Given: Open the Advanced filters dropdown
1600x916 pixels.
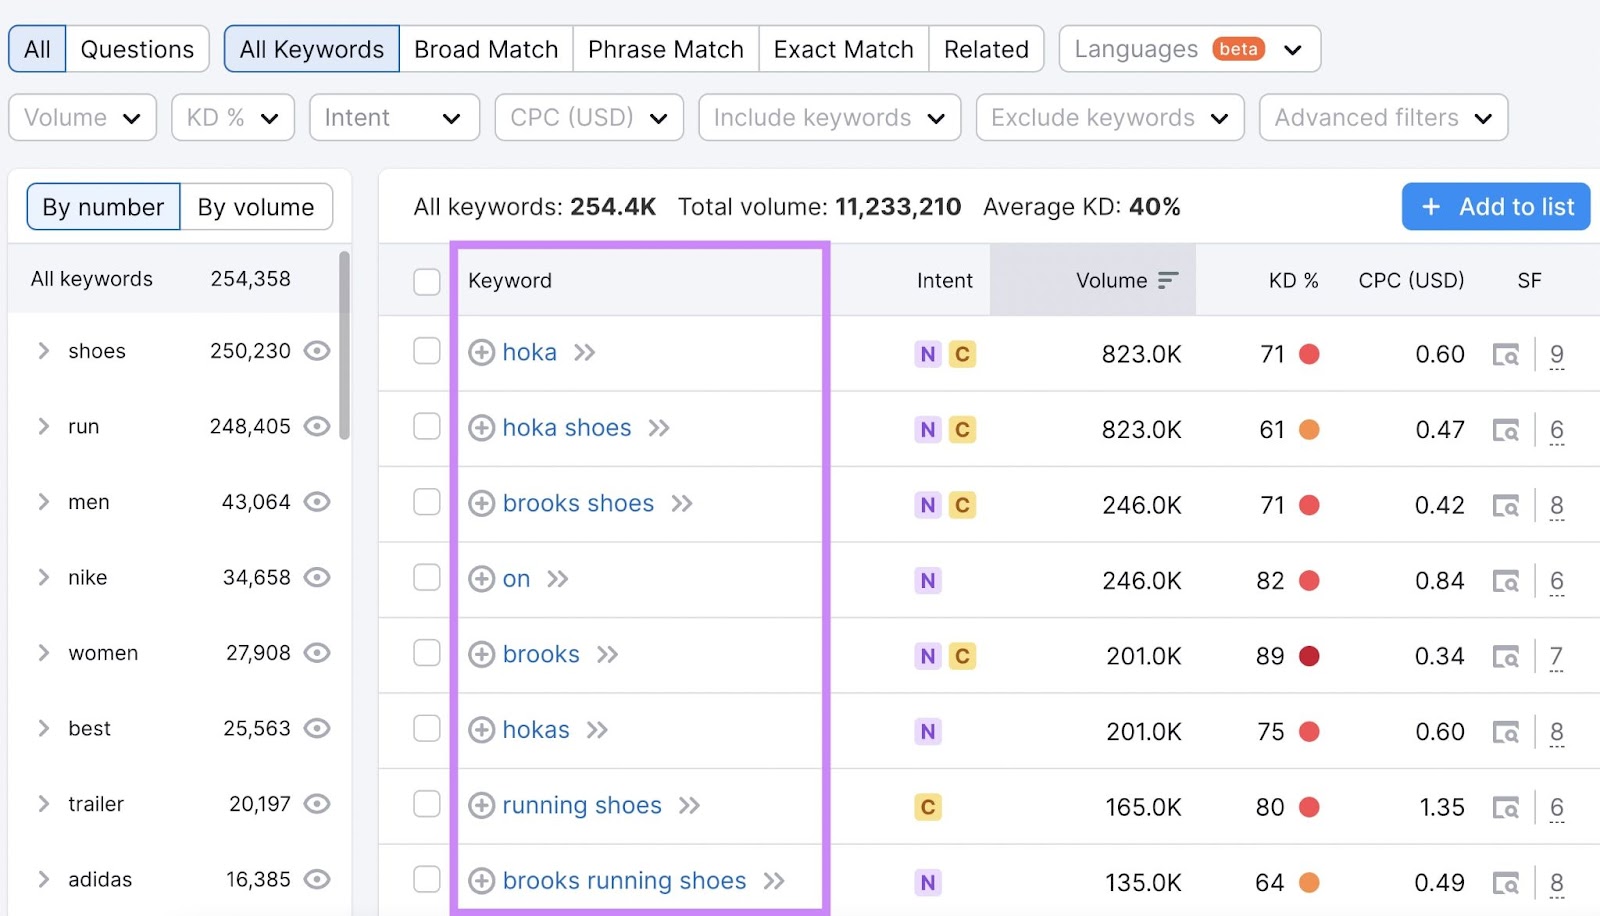Looking at the screenshot, I should click(x=1383, y=117).
